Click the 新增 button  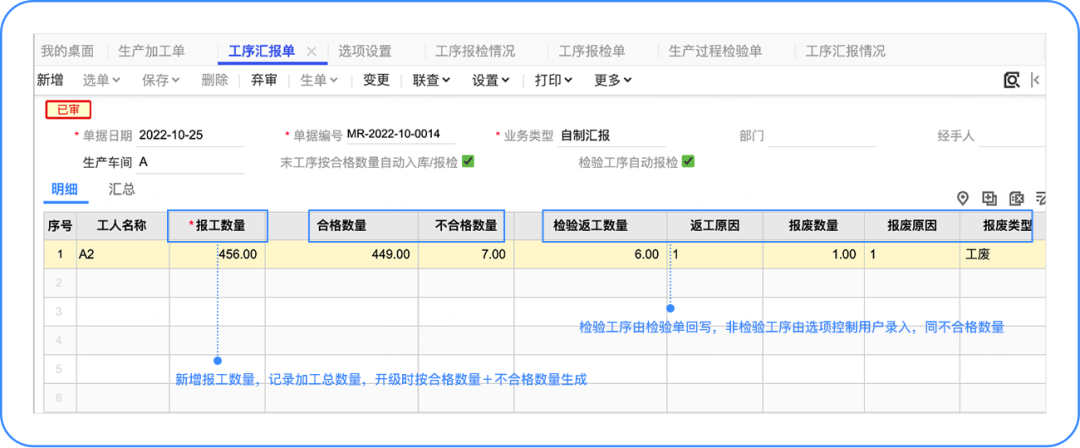pos(50,80)
